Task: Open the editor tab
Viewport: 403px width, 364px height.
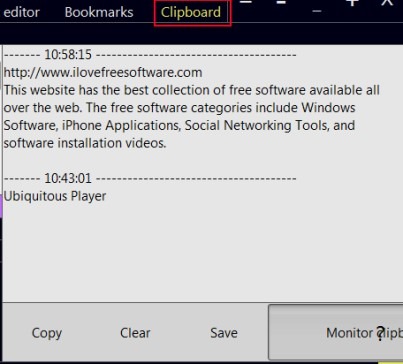Action: pyautogui.click(x=21, y=12)
